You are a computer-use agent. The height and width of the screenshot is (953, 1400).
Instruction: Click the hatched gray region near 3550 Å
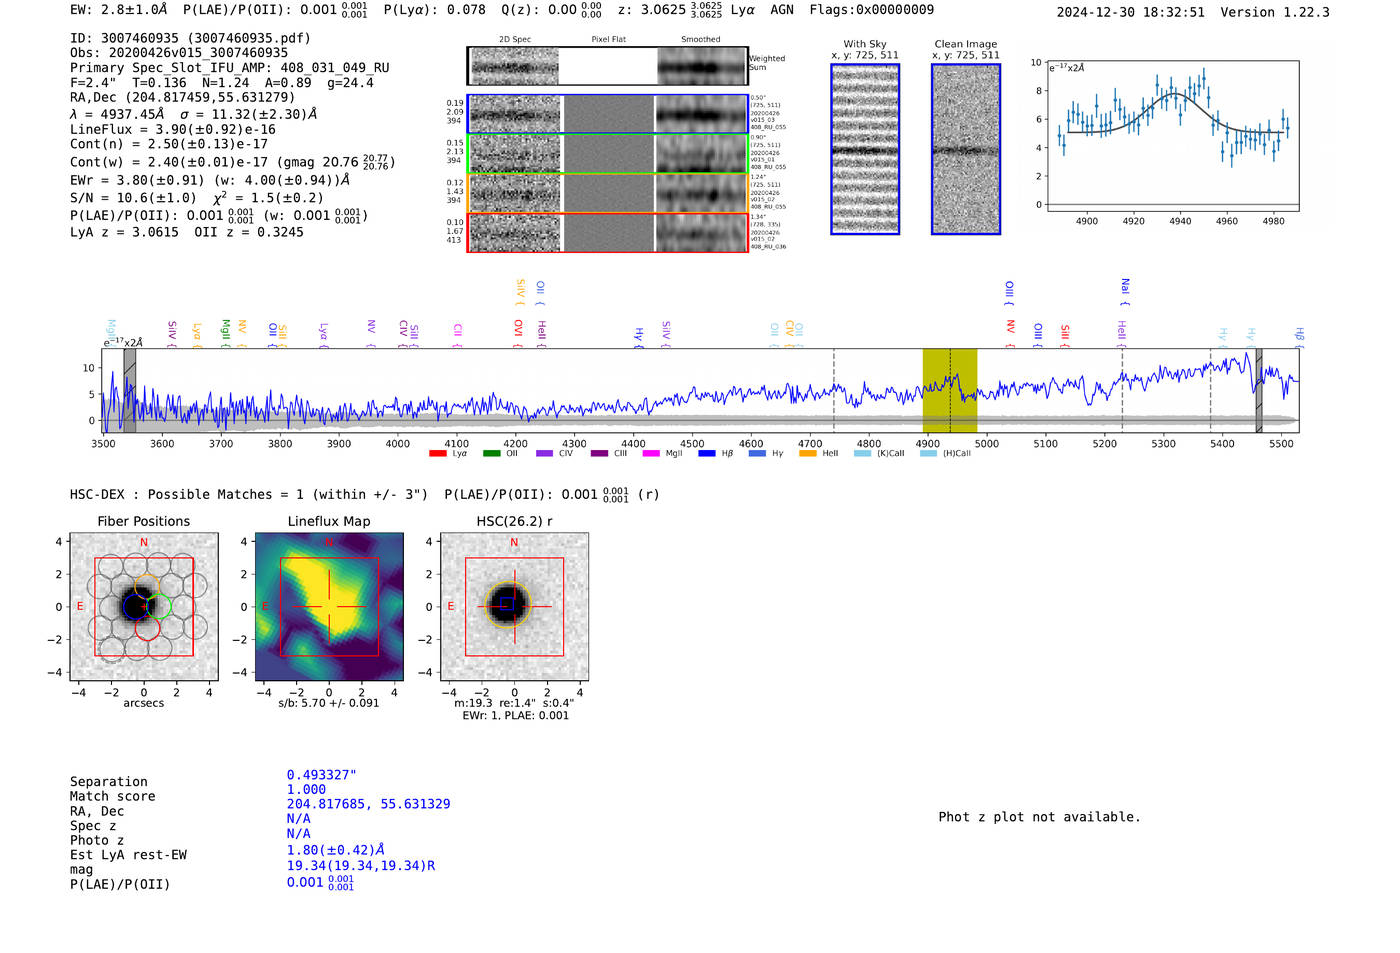click(129, 390)
